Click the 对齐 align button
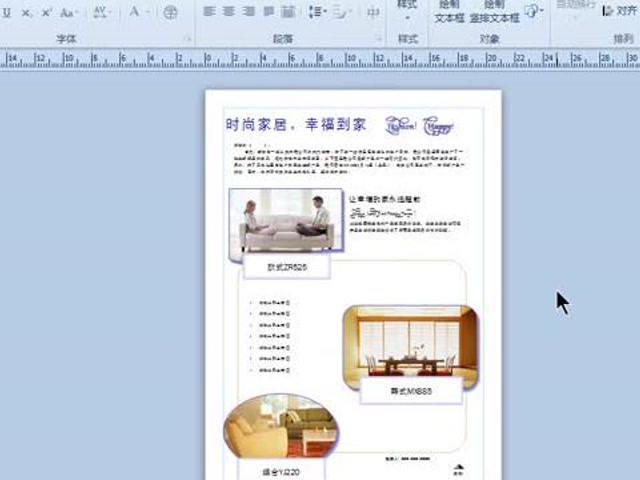The width and height of the screenshot is (640, 480). tap(619, 11)
